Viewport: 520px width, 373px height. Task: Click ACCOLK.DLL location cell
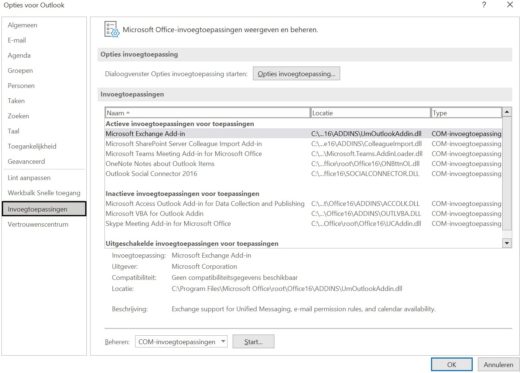(x=365, y=204)
